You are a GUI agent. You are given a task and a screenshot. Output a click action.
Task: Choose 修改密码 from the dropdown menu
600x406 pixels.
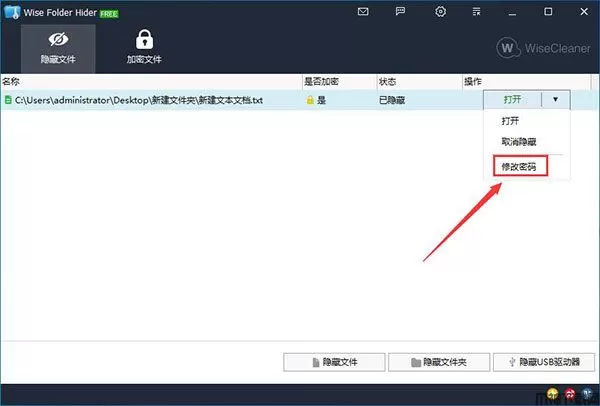click(520, 166)
